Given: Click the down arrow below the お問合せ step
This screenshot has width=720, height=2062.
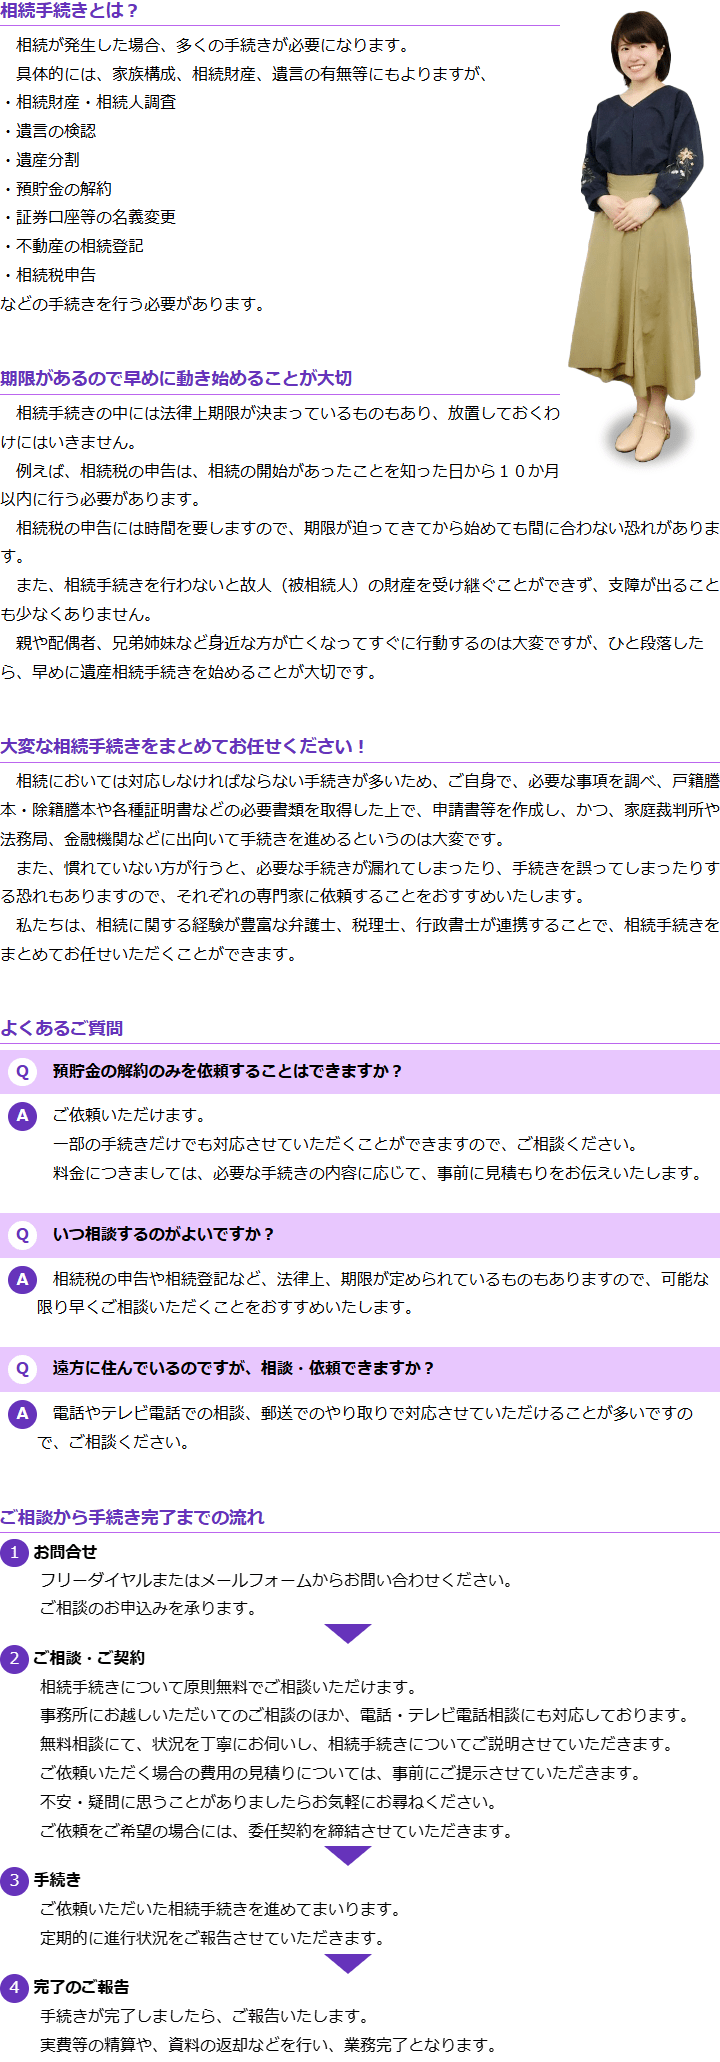Looking at the screenshot, I should (348, 1633).
